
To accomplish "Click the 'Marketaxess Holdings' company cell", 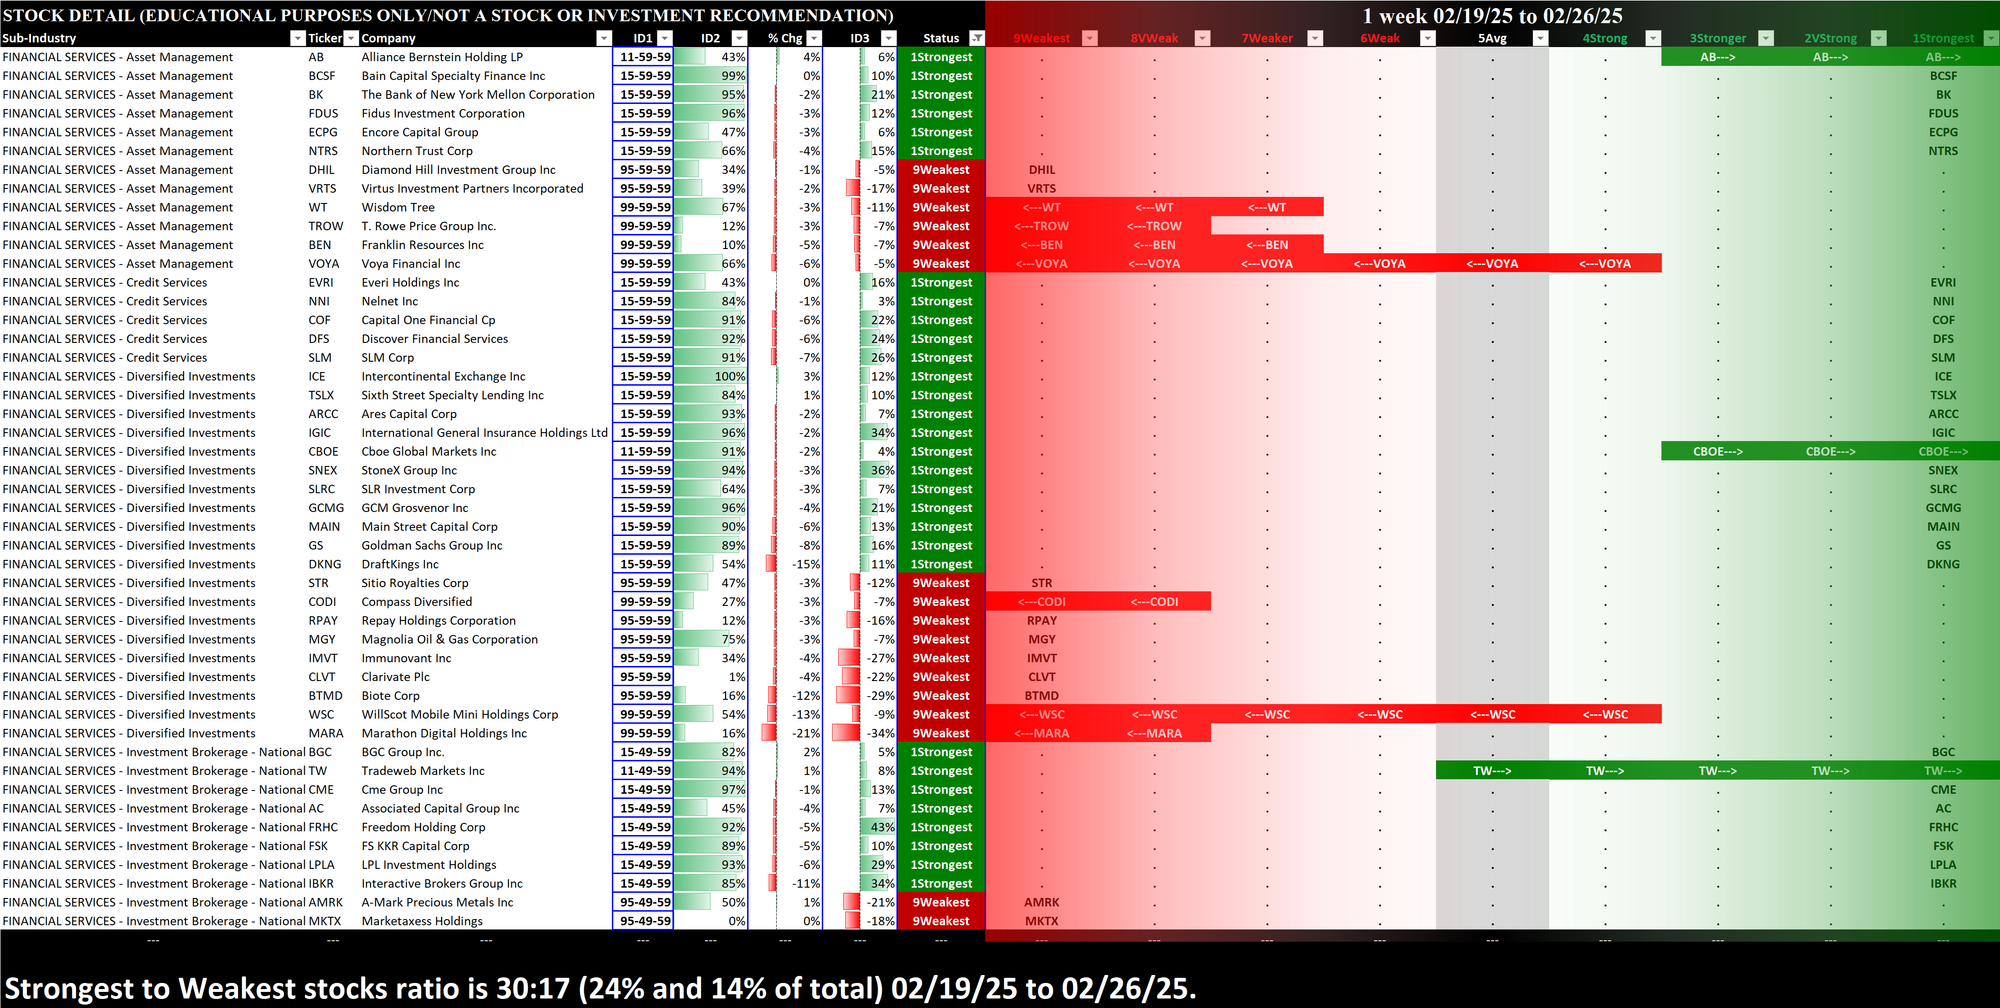I will [485, 921].
